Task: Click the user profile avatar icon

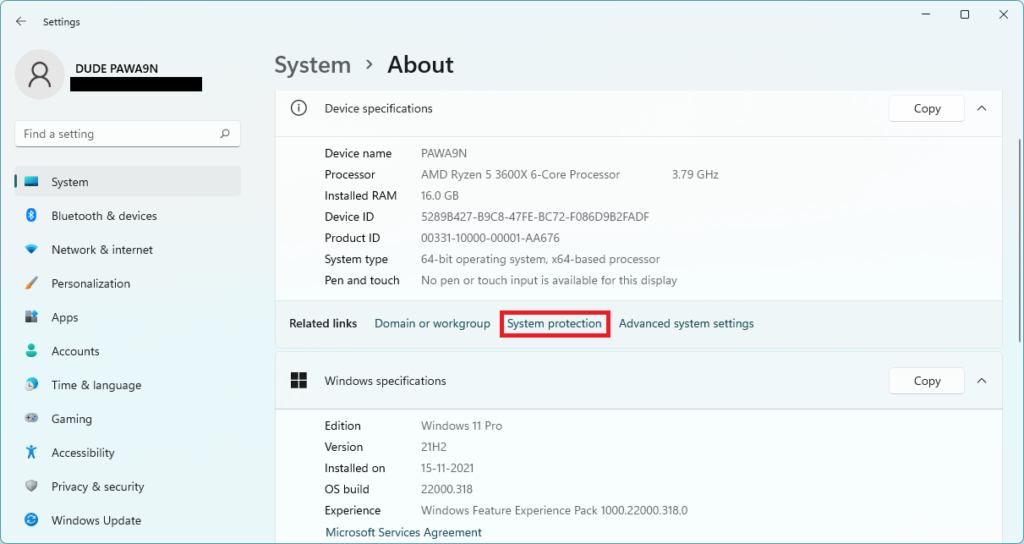Action: 40,75
